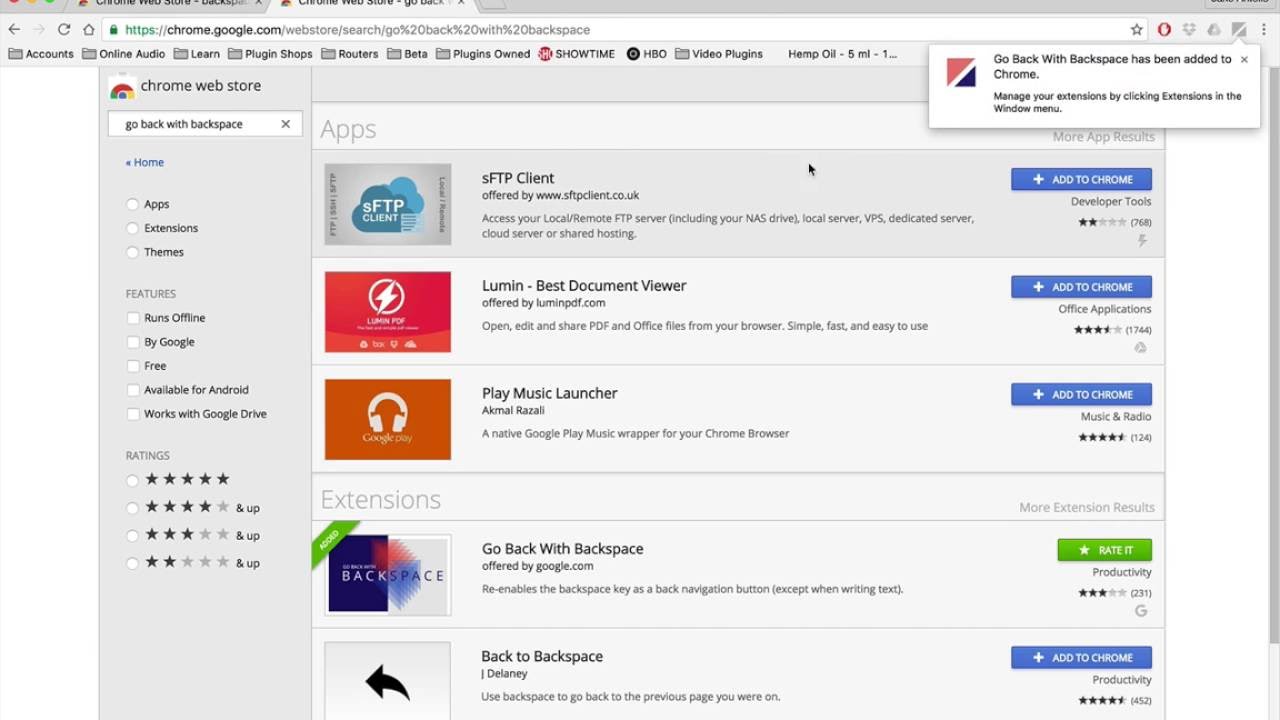Select the Extensions radio filter
The height and width of the screenshot is (720, 1280).
(x=132, y=228)
